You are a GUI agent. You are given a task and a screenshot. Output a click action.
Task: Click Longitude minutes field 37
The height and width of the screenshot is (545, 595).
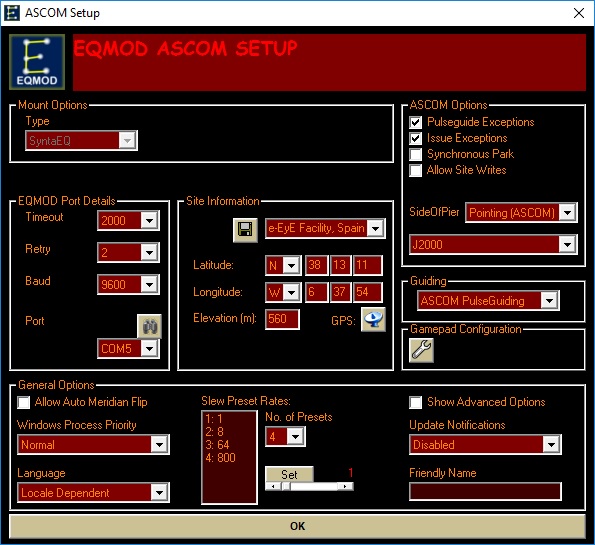(340, 292)
